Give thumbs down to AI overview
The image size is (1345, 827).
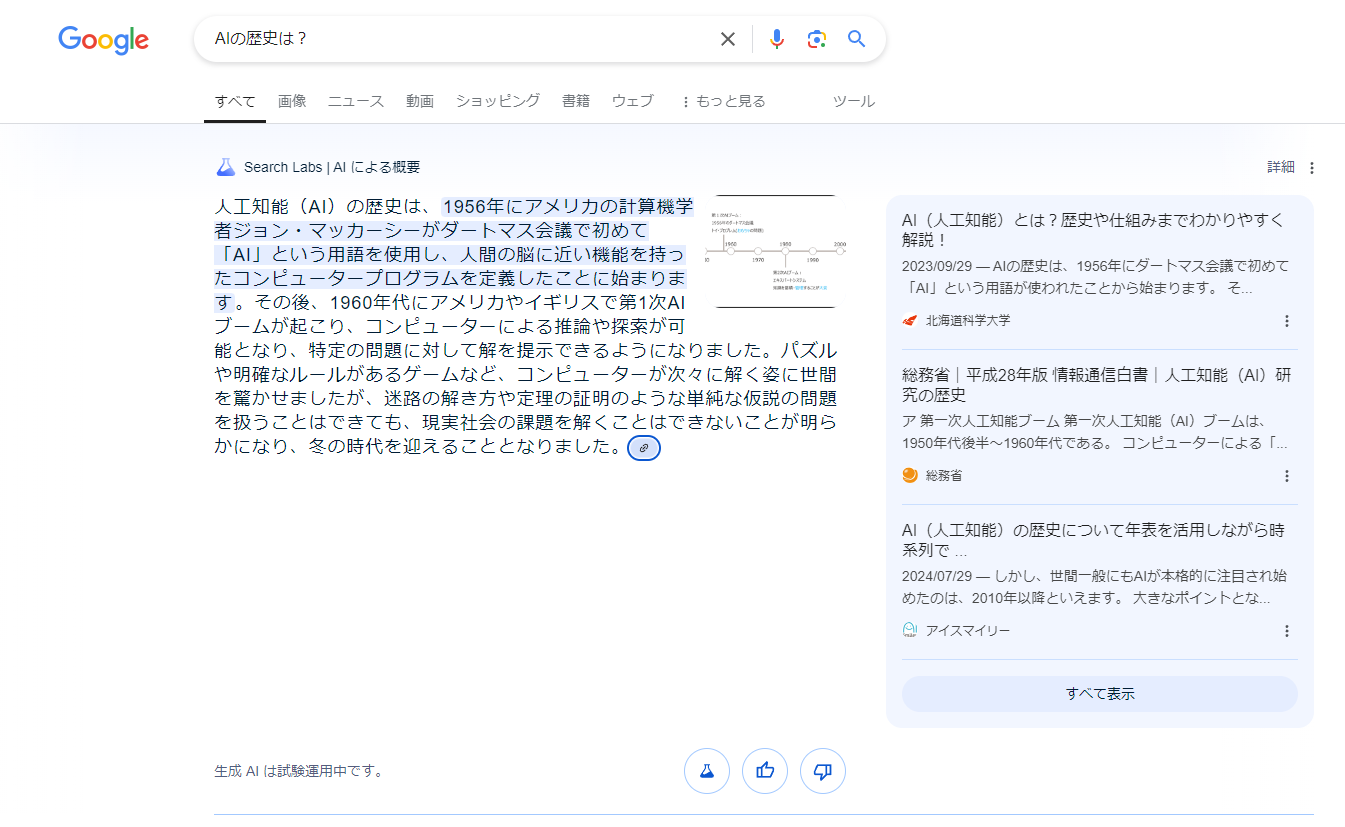pos(823,771)
